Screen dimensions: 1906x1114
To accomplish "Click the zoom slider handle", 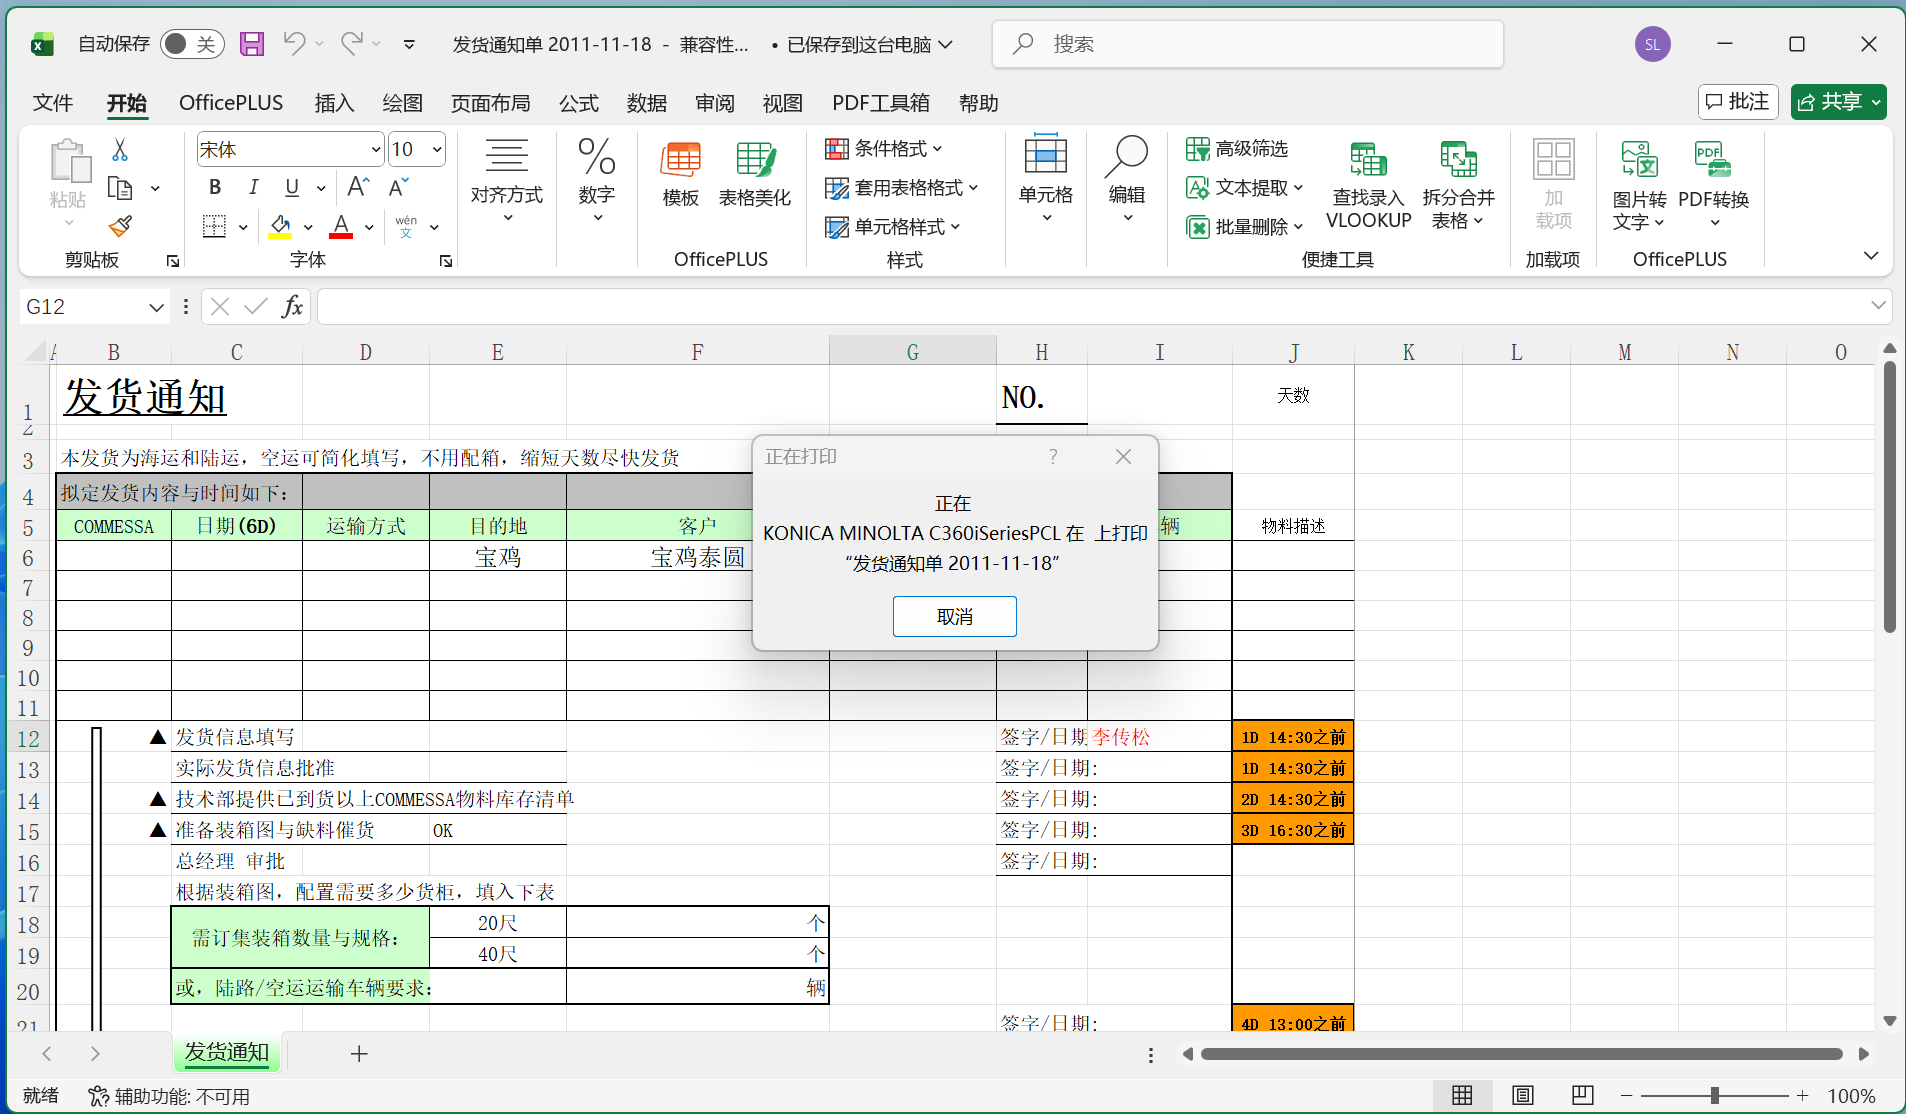I will [x=1714, y=1096].
